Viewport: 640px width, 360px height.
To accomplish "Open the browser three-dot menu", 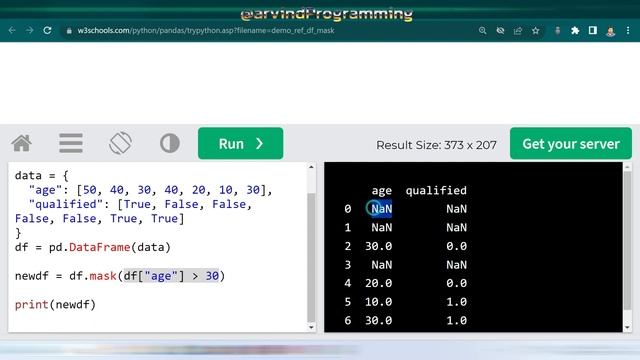I will click(628, 31).
